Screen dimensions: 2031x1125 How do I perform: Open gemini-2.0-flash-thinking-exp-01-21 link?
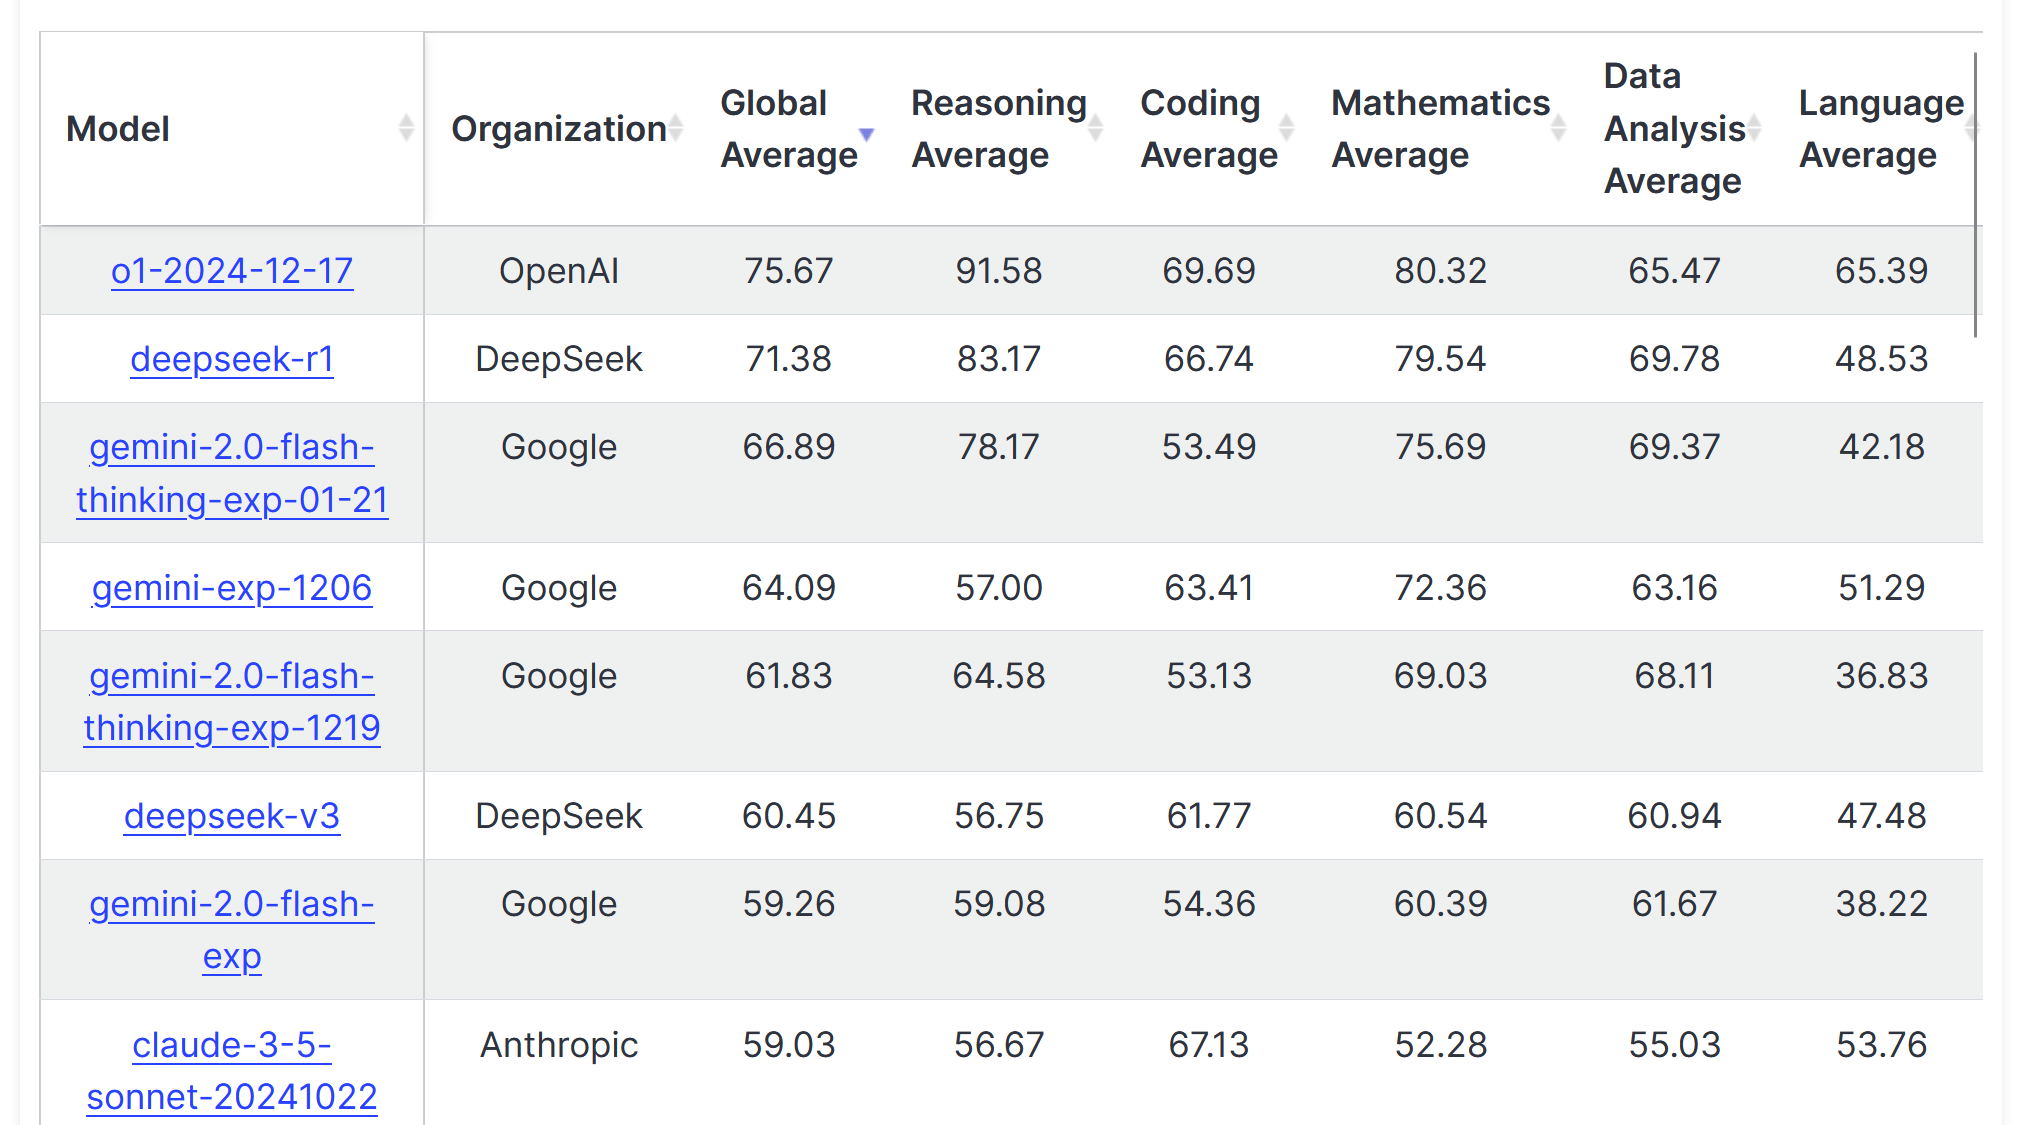(x=232, y=473)
